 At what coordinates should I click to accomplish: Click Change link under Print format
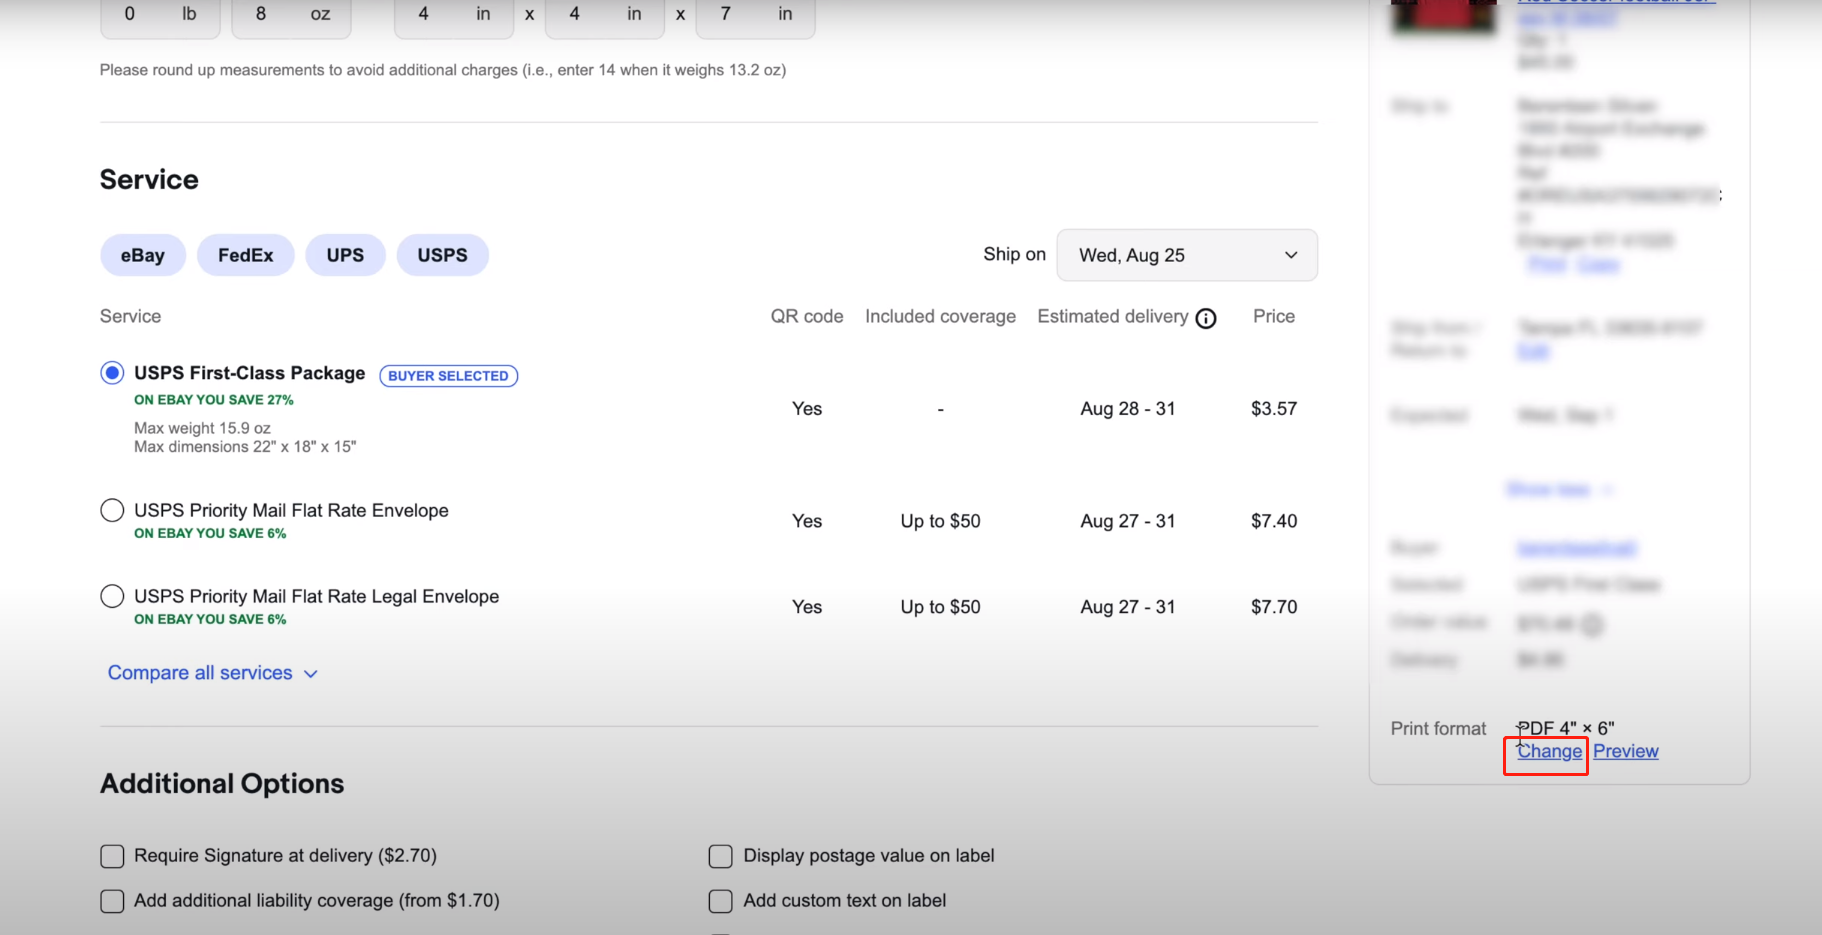1549,751
